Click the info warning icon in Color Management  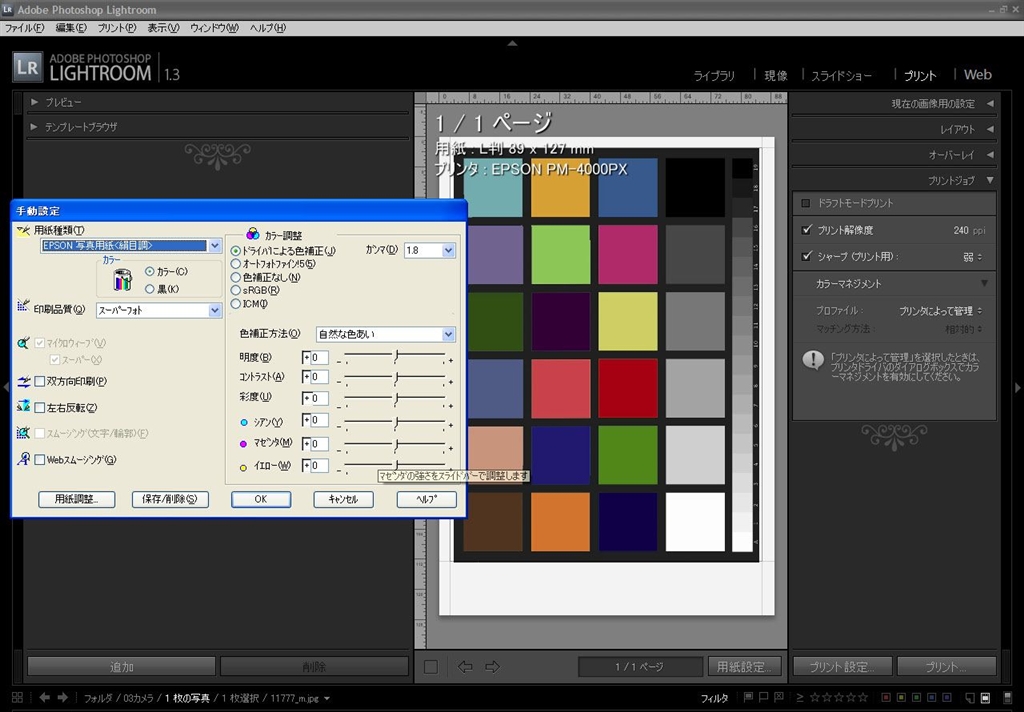[813, 361]
